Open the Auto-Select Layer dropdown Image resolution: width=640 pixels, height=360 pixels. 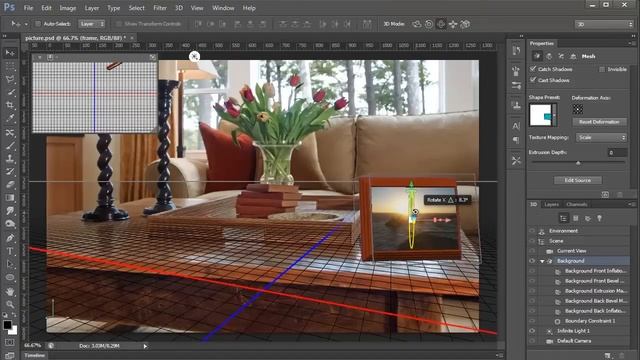point(92,24)
